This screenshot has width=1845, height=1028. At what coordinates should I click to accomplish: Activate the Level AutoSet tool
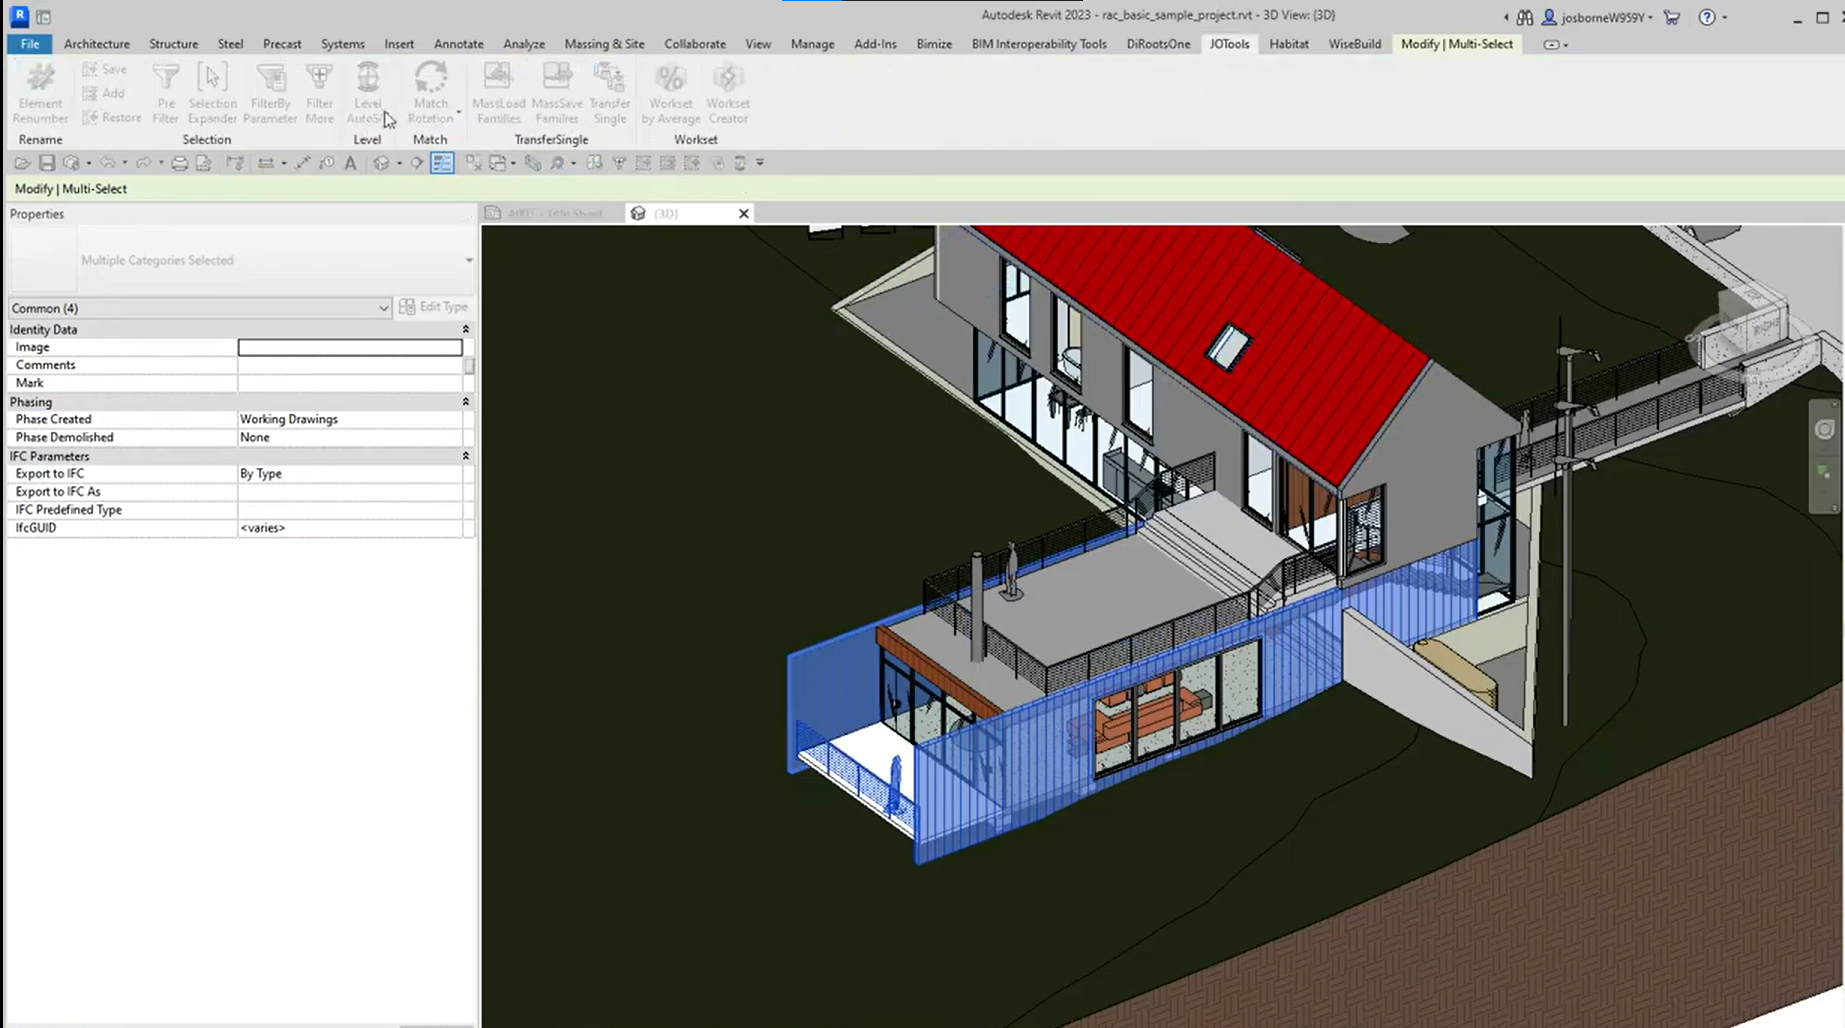(x=367, y=94)
